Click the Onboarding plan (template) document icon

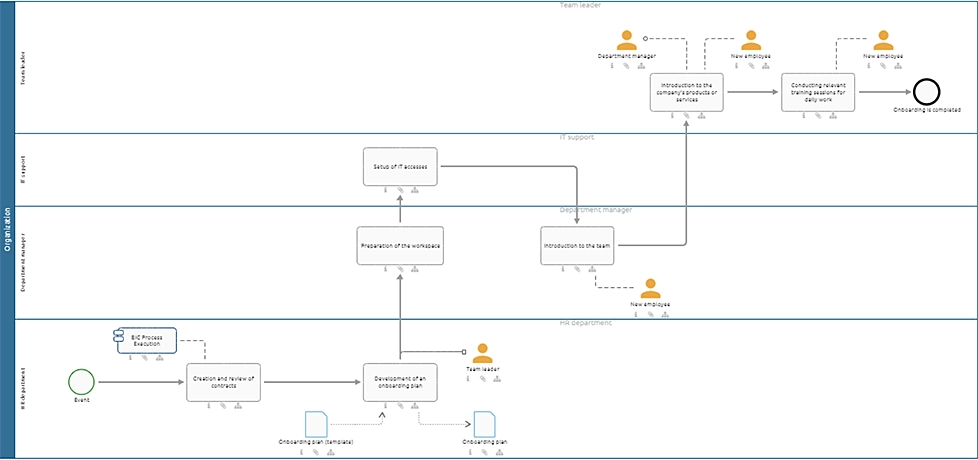pyautogui.click(x=316, y=424)
